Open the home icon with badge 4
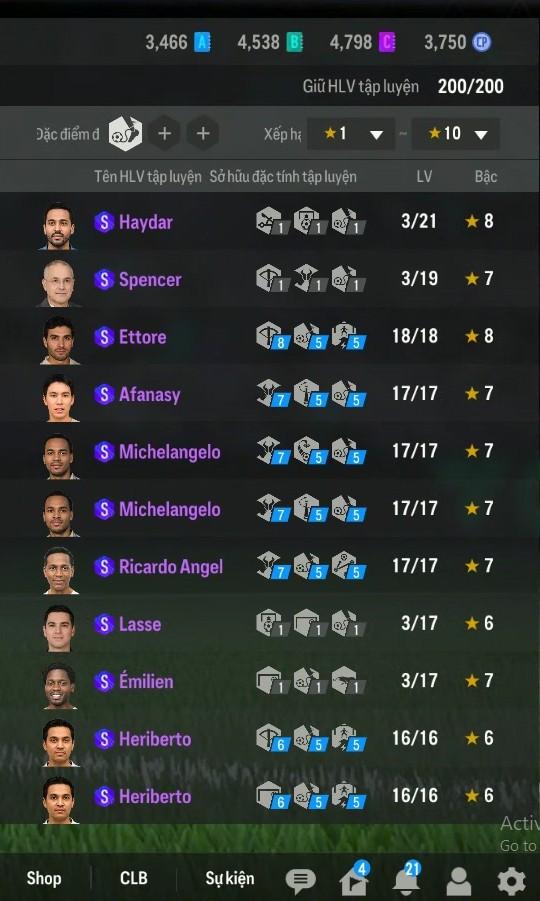 (x=354, y=878)
